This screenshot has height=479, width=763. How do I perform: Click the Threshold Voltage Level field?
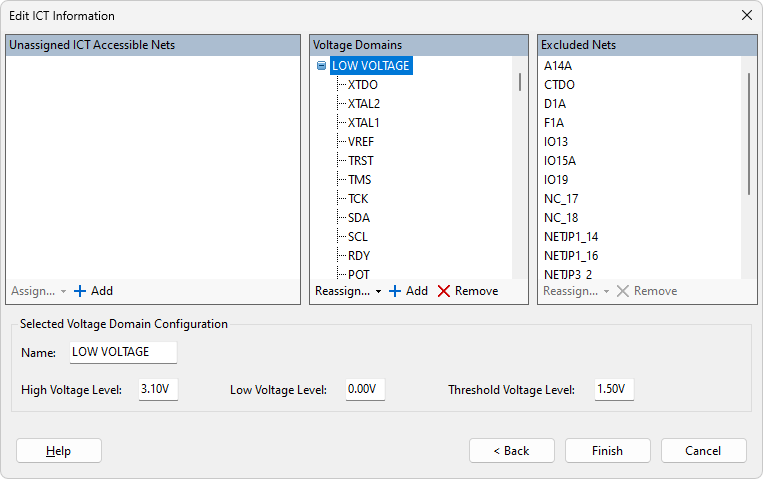click(x=613, y=389)
